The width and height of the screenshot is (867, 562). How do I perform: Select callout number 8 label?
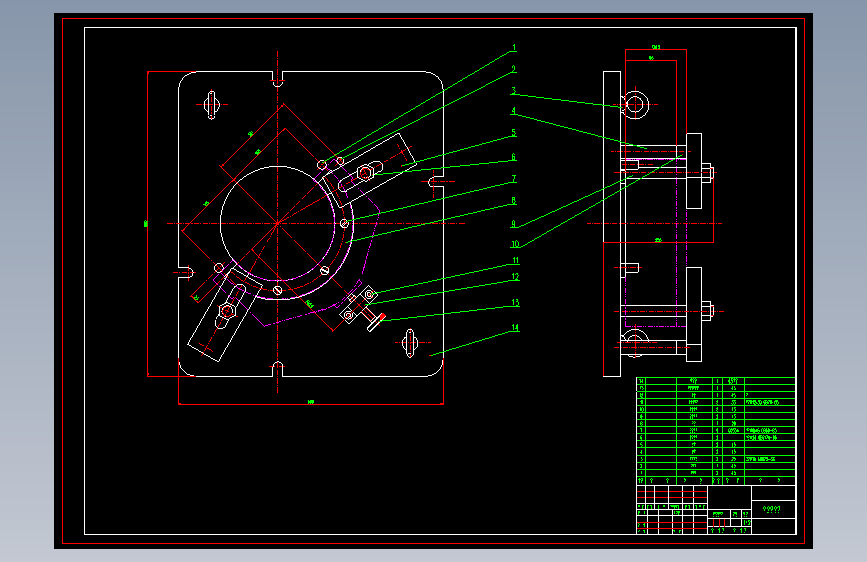coord(514,201)
